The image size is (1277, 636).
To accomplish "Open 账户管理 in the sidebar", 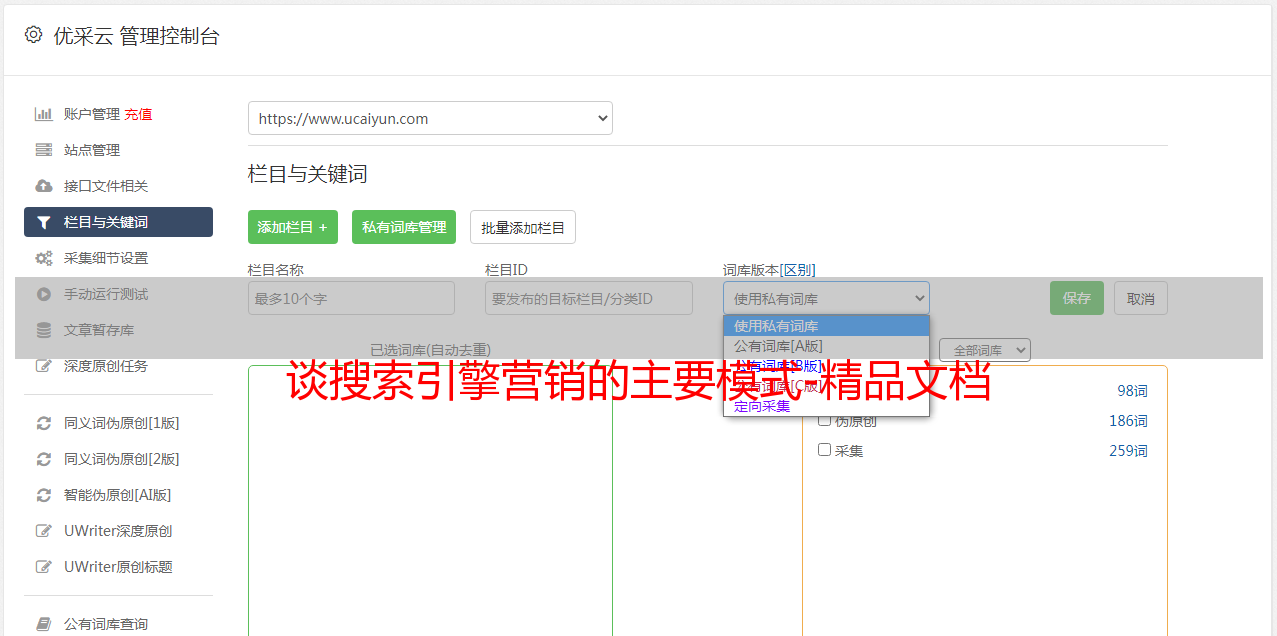I will pyautogui.click(x=92, y=114).
